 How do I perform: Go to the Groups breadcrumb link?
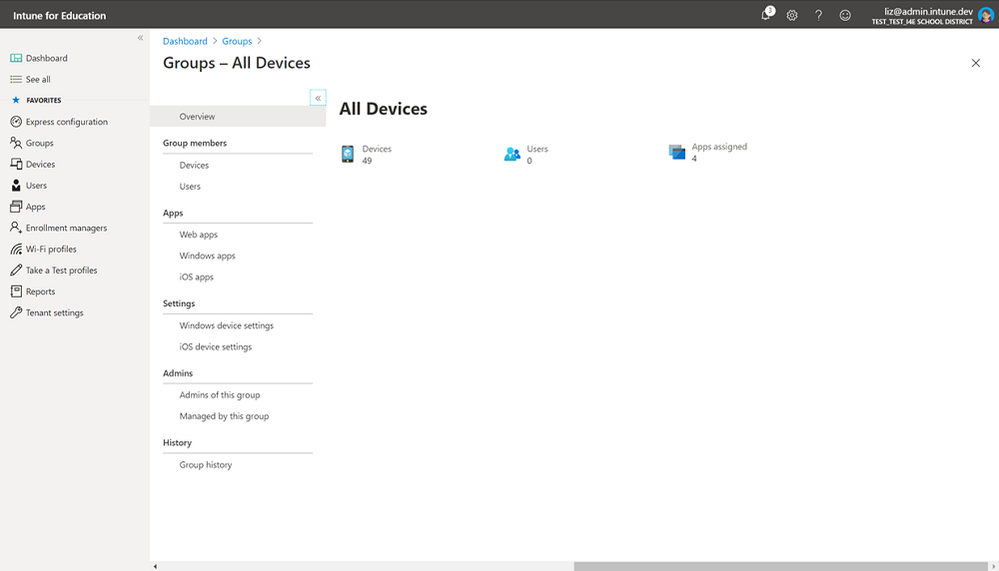[237, 41]
